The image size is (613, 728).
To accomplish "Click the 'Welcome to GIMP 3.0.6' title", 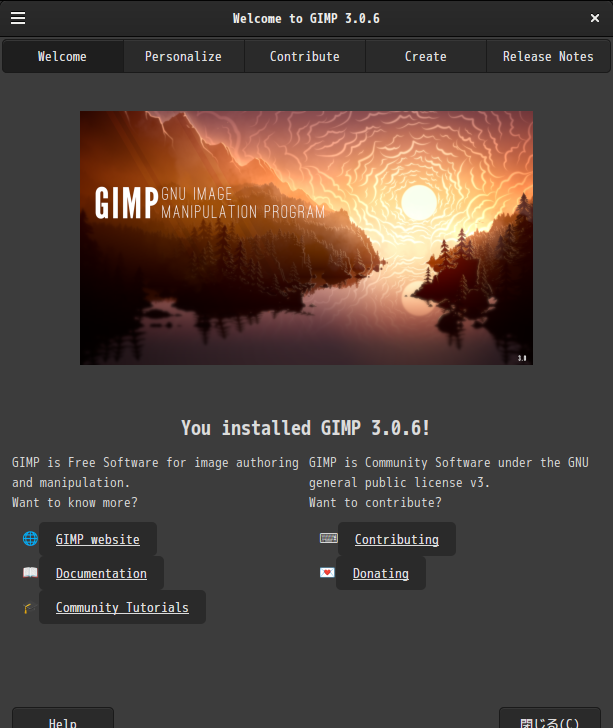I will (x=306, y=19).
